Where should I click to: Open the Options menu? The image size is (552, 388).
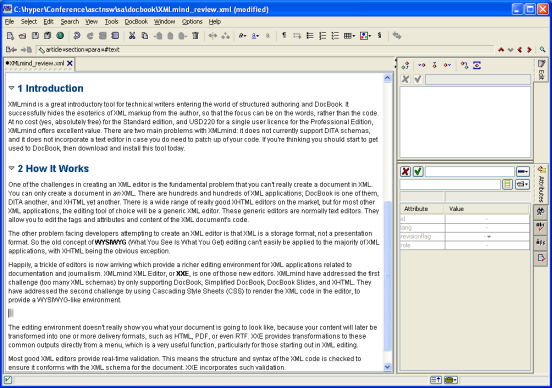192,22
